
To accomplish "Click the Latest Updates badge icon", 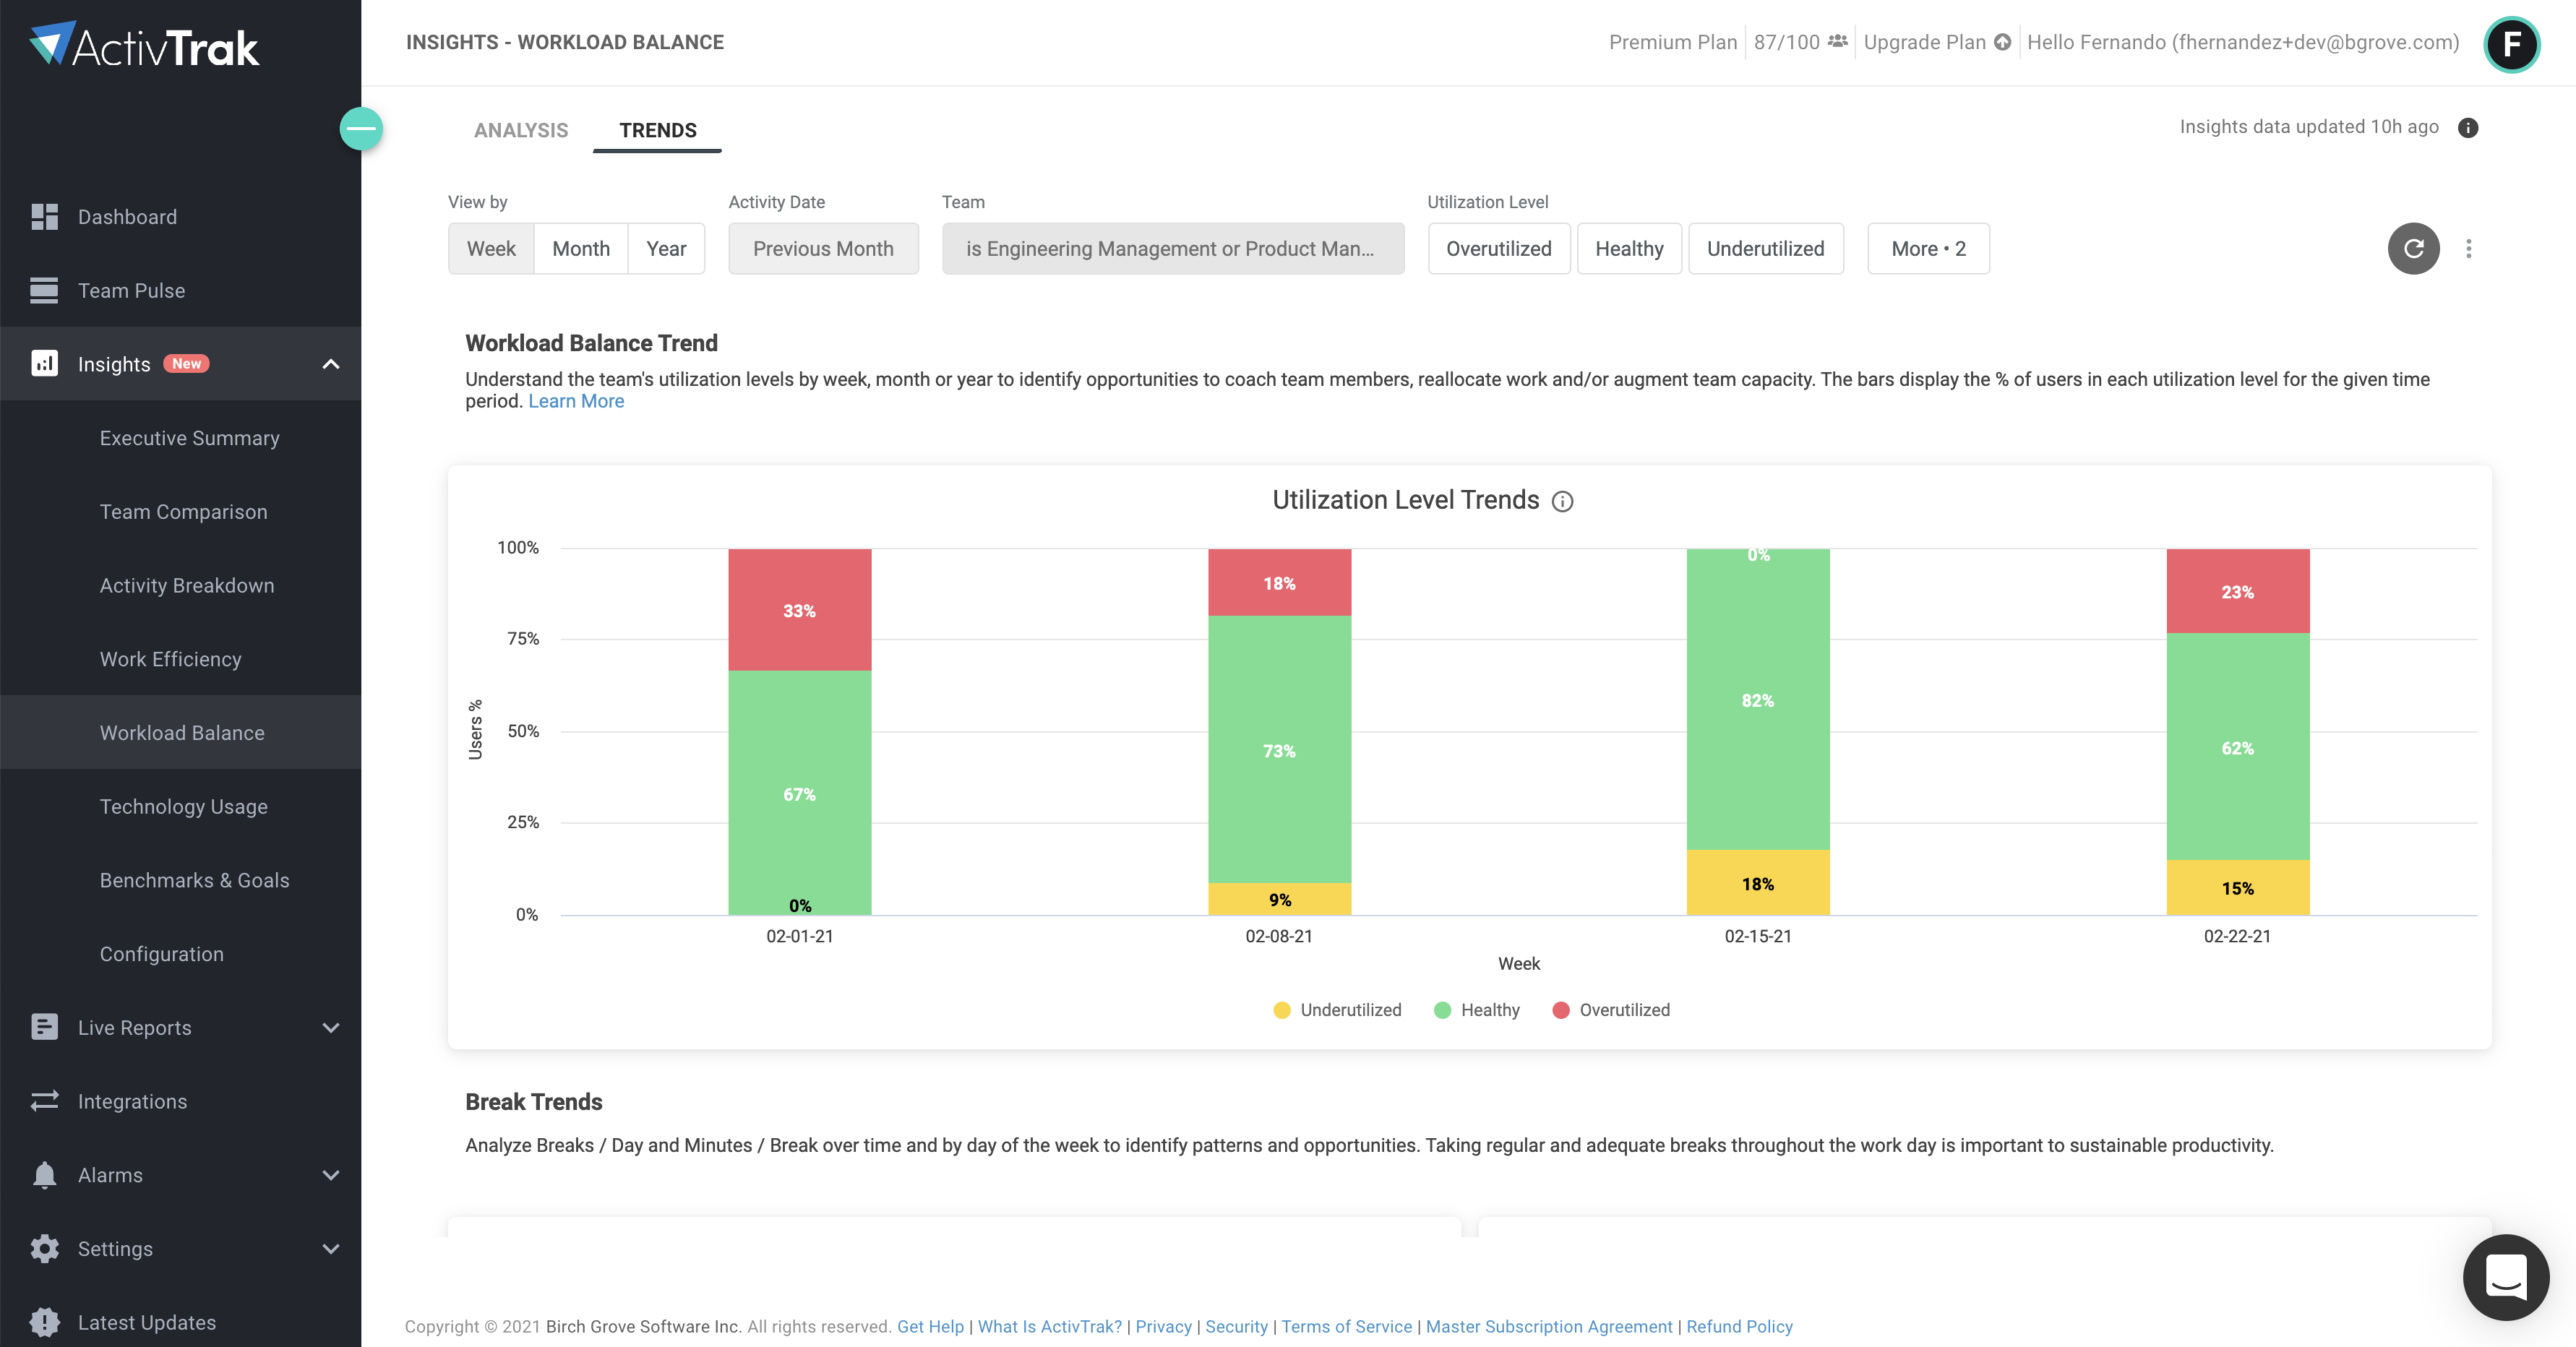I will [x=44, y=1322].
